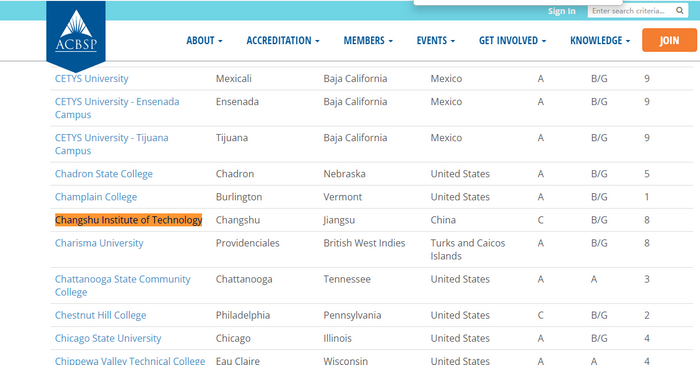The image size is (700, 365).
Task: Click the Sign In link
Action: point(562,11)
